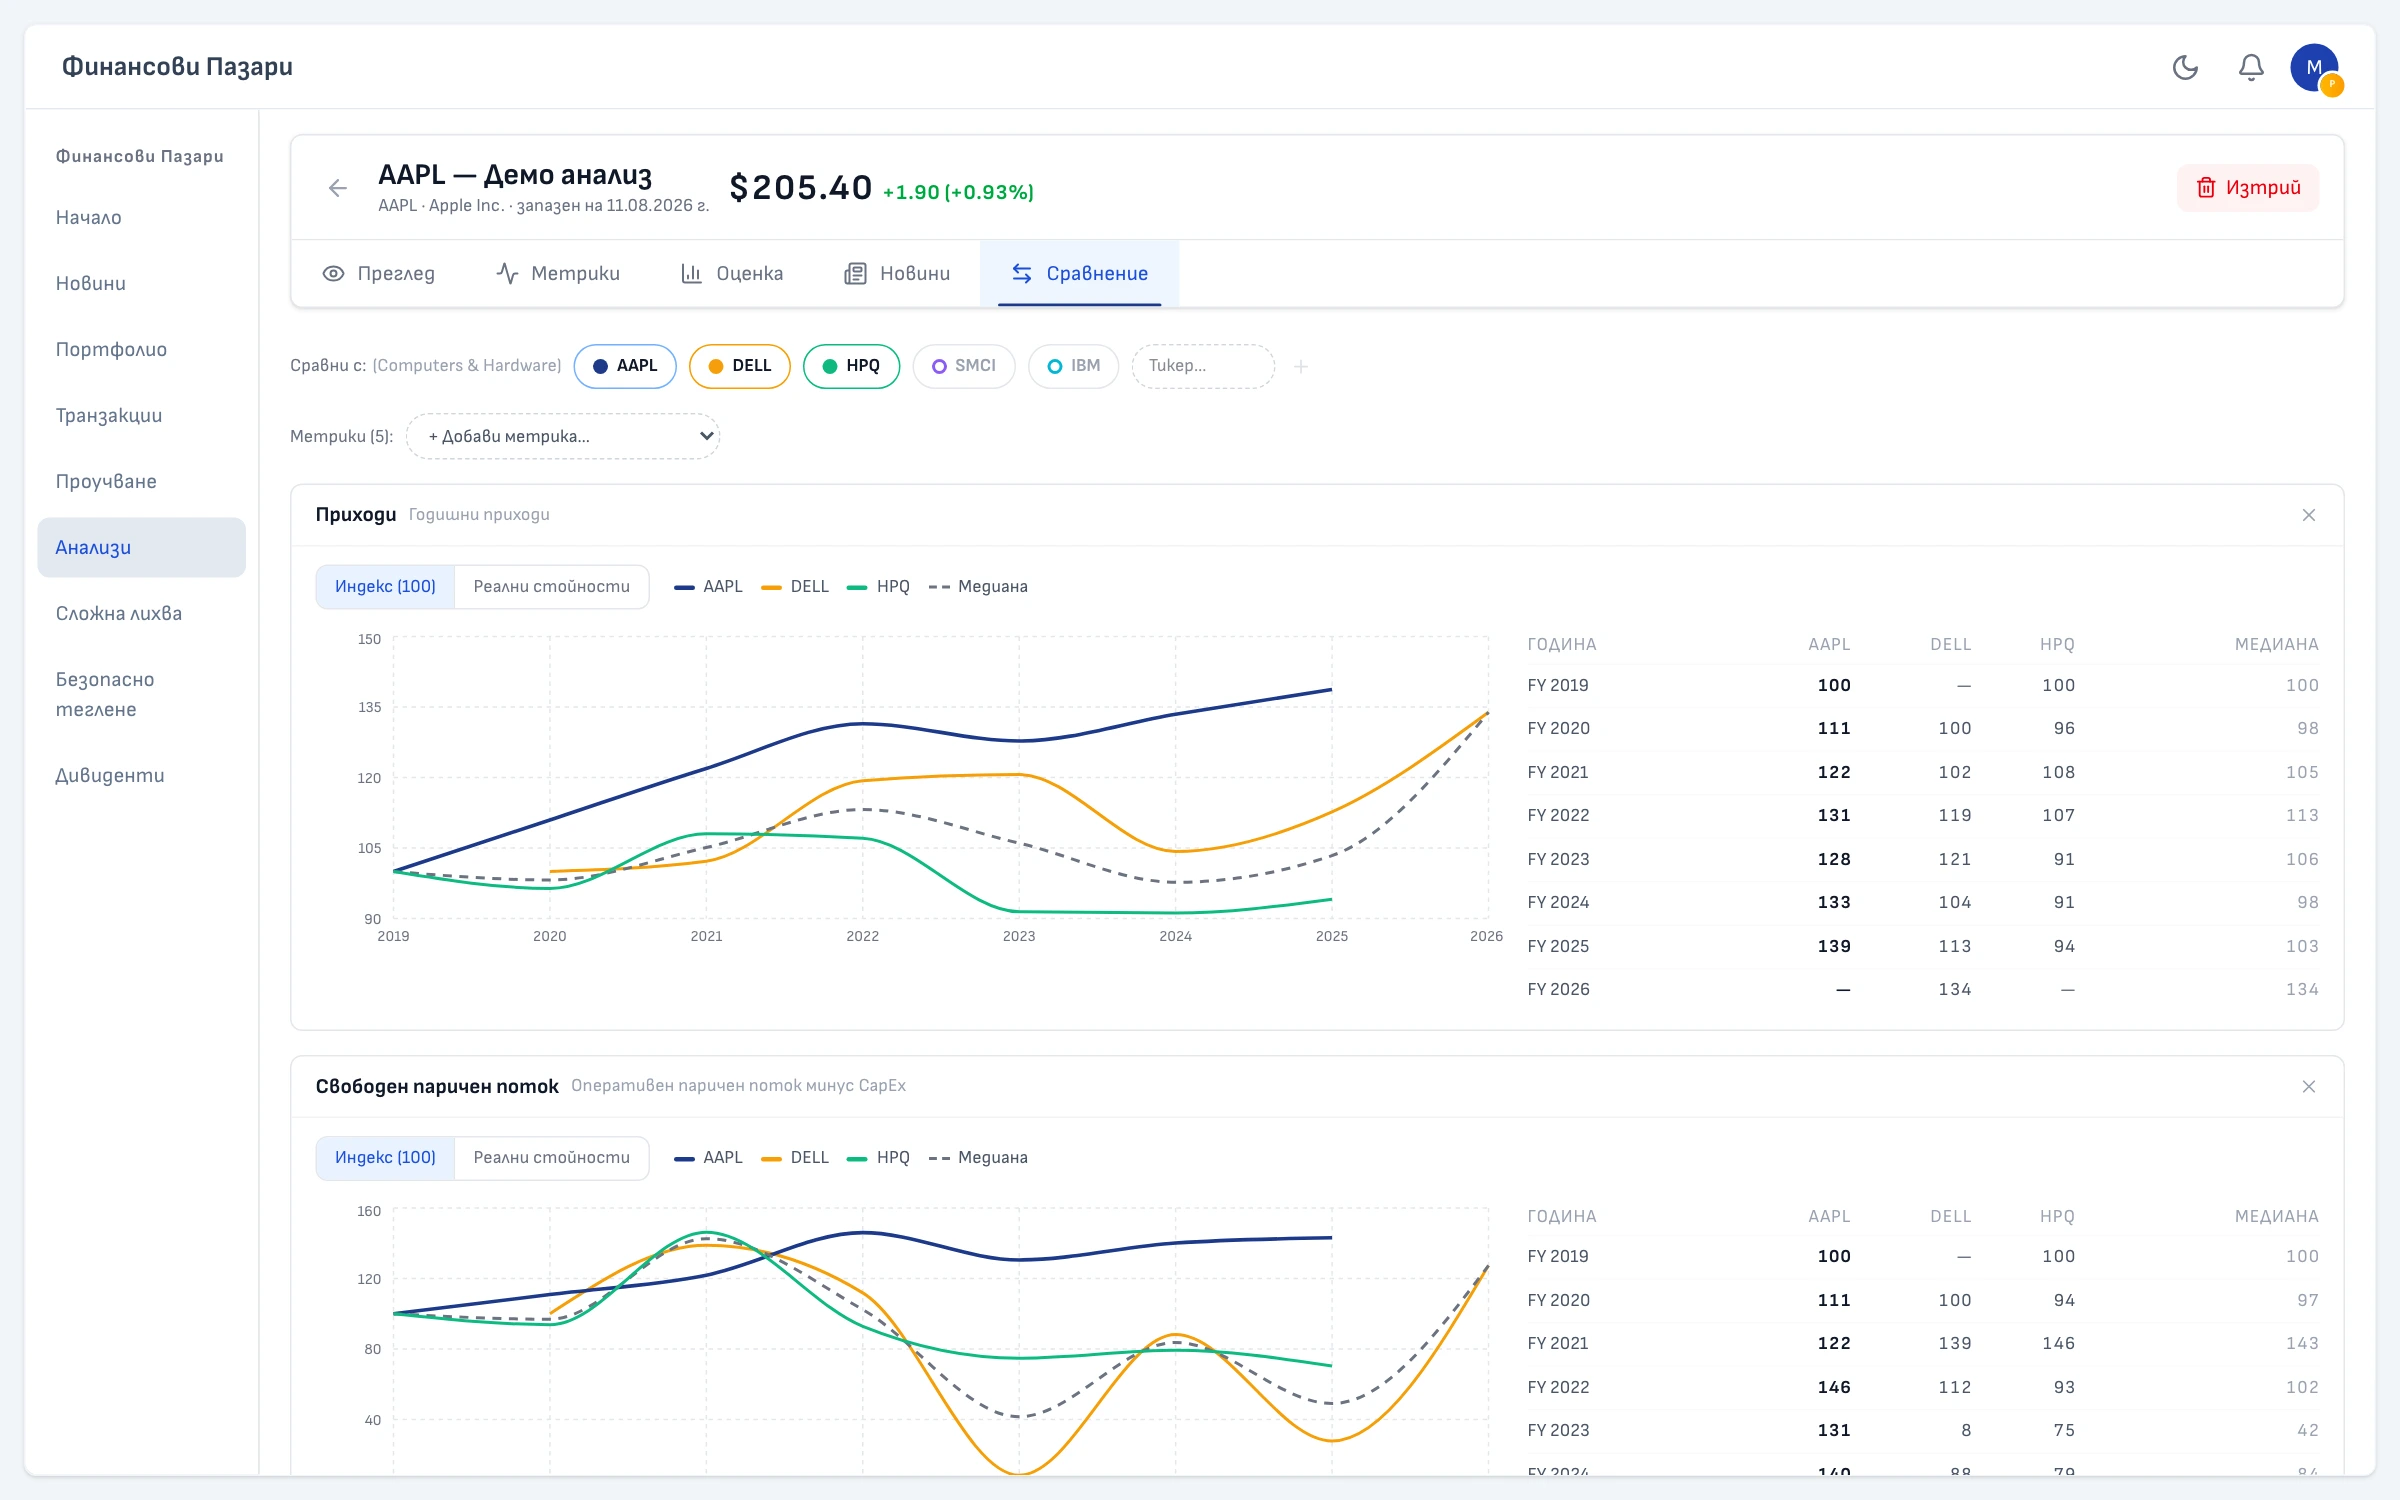The width and height of the screenshot is (2400, 1500).
Task: Click the Тикер input field
Action: pyautogui.click(x=1203, y=366)
